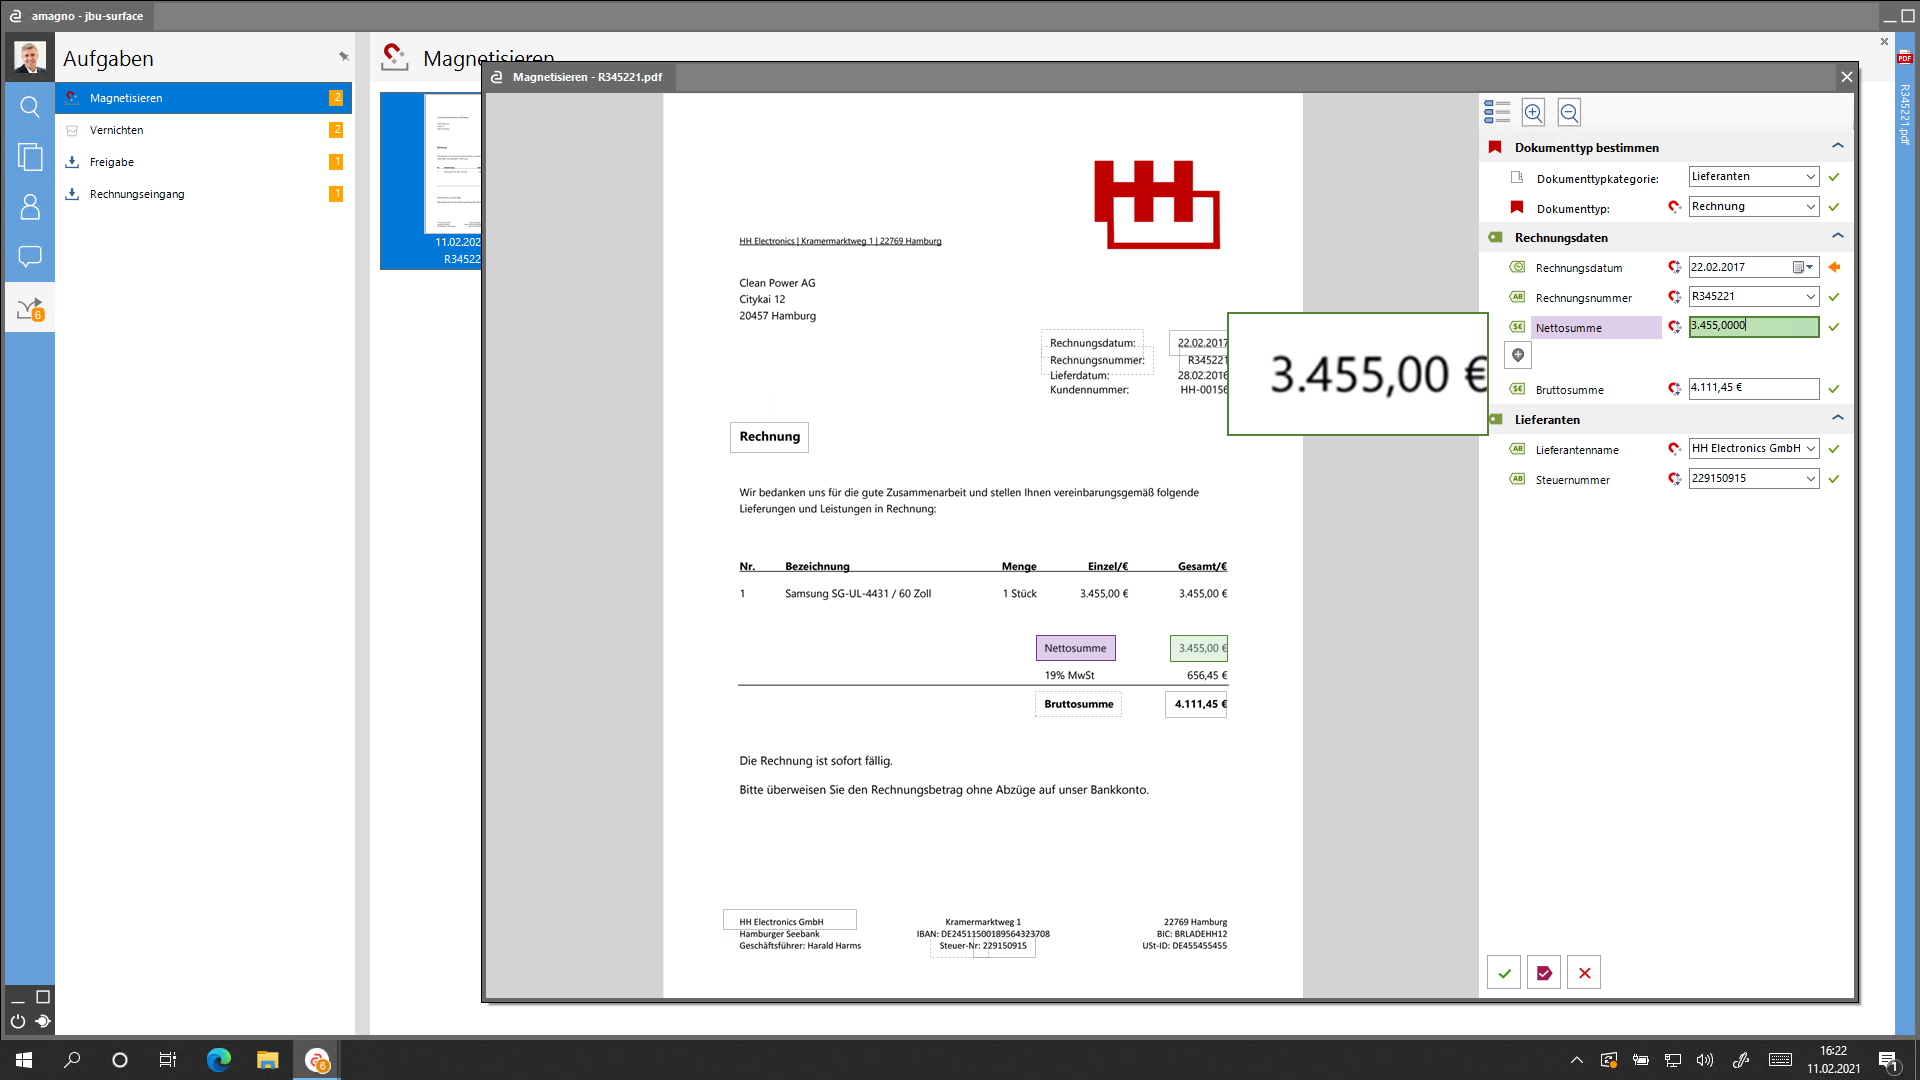Click the list view icon above Dokumenttyp bestimmen
1920x1080 pixels.
coord(1497,113)
